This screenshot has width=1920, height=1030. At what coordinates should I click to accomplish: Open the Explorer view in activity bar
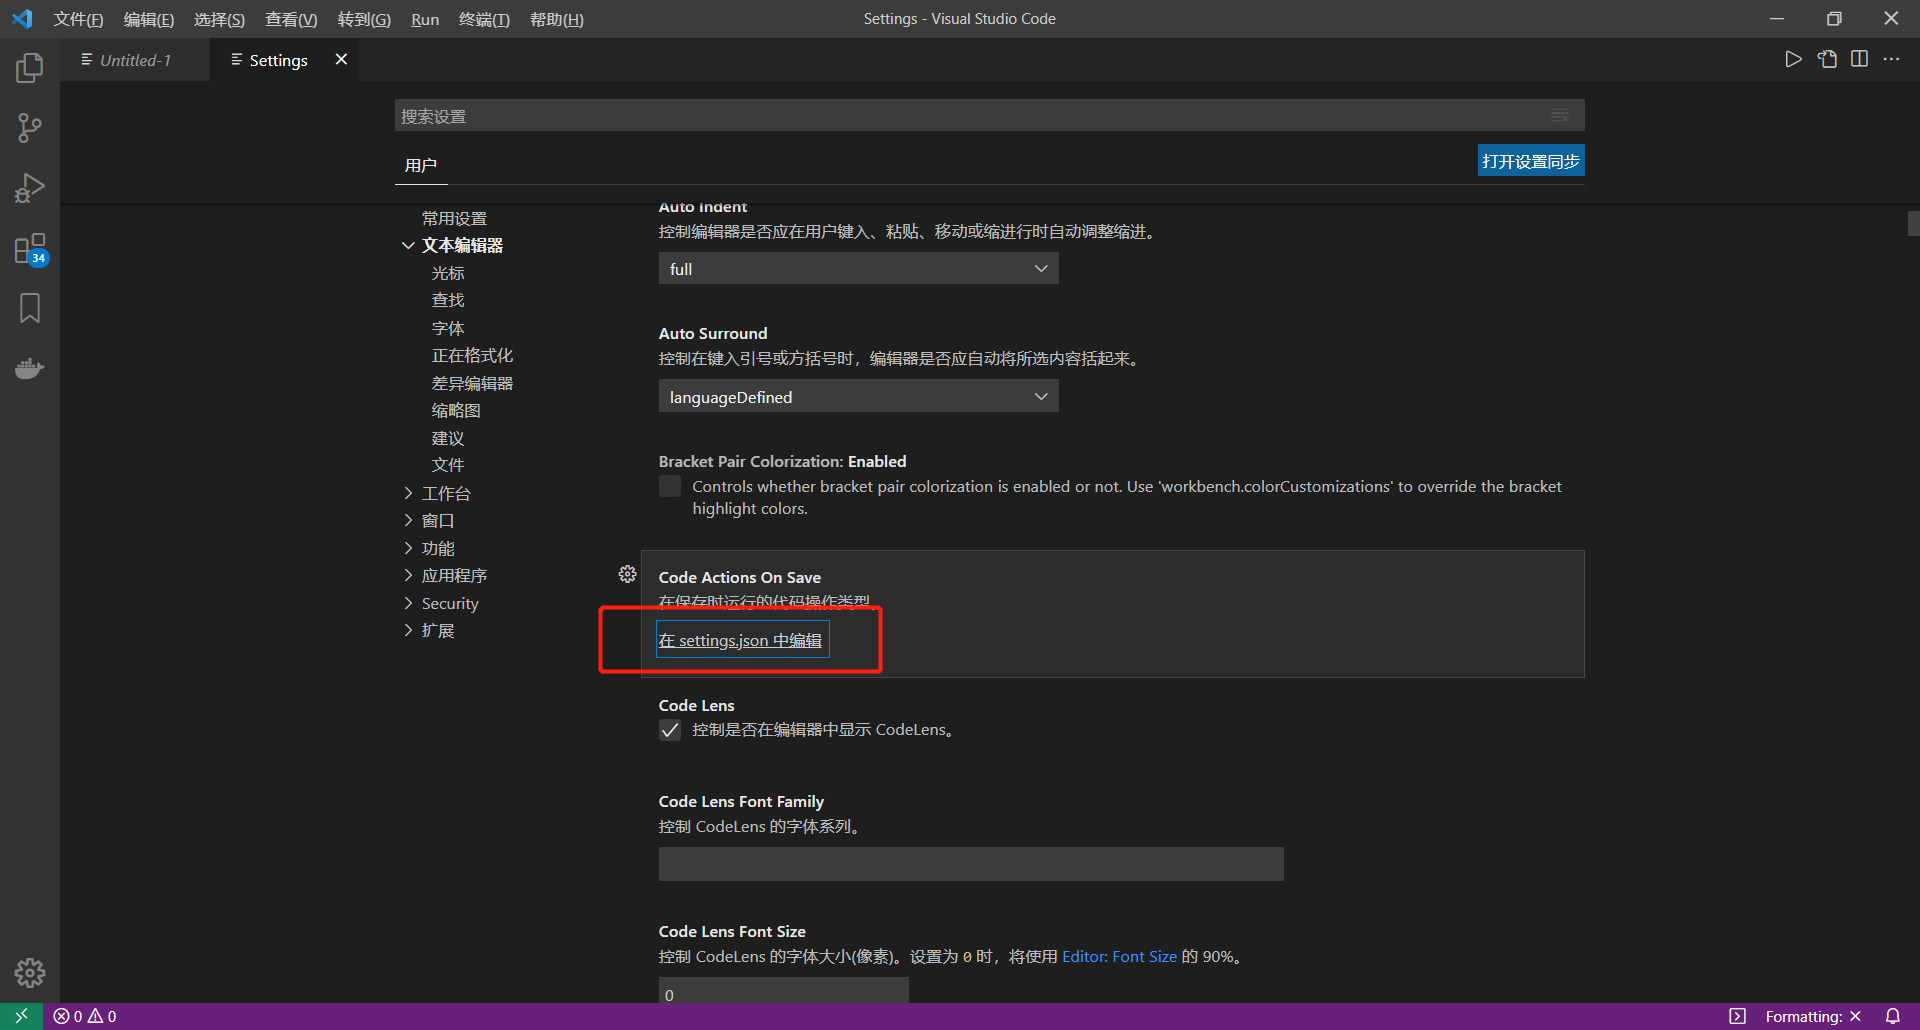coord(30,68)
